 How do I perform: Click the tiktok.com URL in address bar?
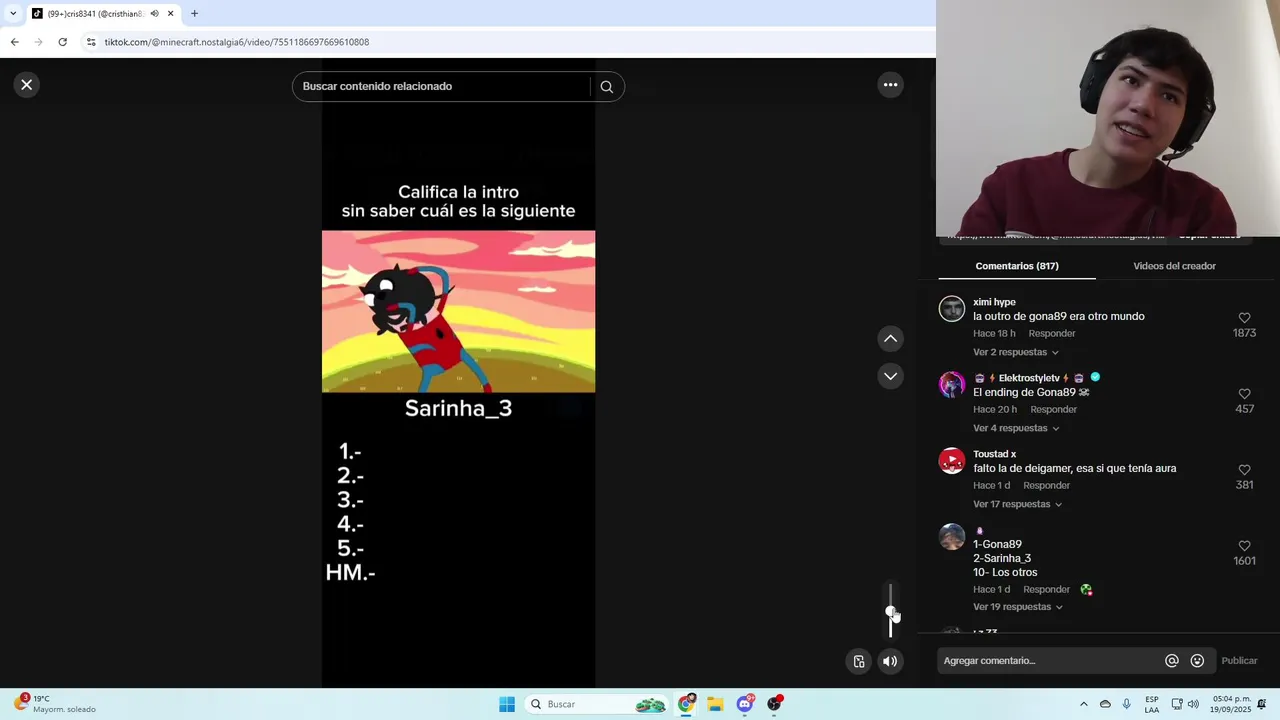point(237,42)
